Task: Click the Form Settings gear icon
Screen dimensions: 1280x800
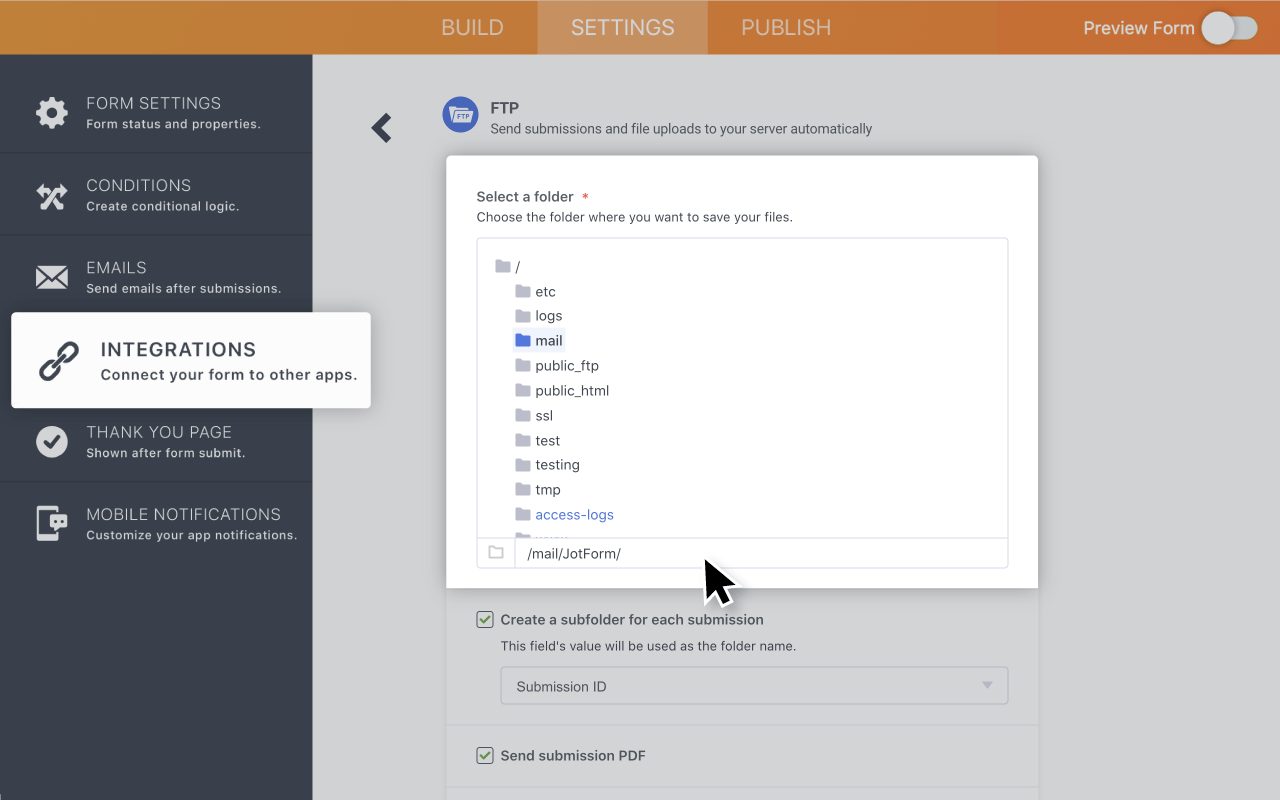Action: [x=52, y=113]
